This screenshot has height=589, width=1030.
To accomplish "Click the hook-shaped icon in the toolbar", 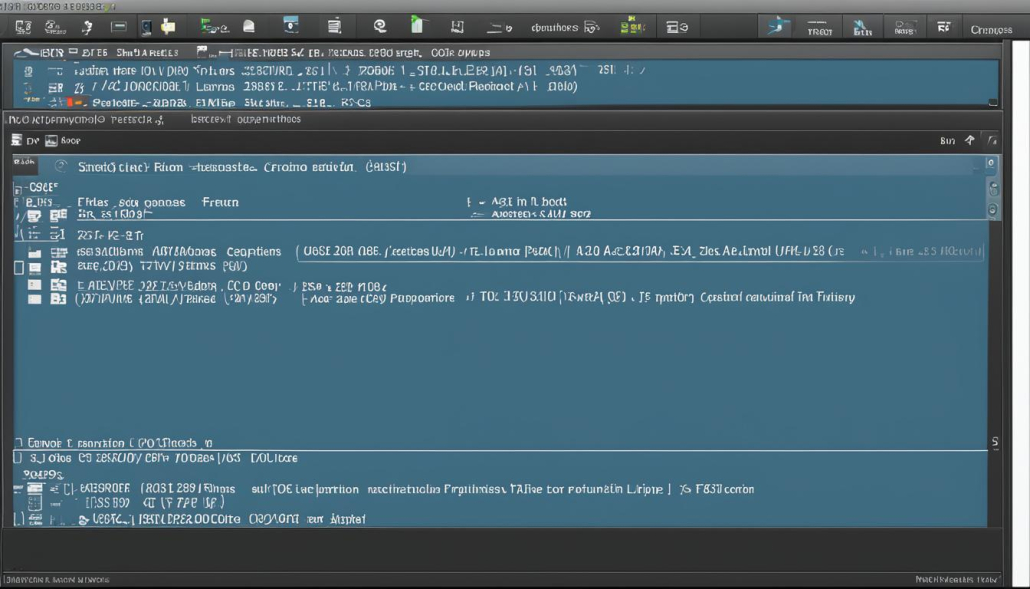I will pyautogui.click(x=87, y=27).
